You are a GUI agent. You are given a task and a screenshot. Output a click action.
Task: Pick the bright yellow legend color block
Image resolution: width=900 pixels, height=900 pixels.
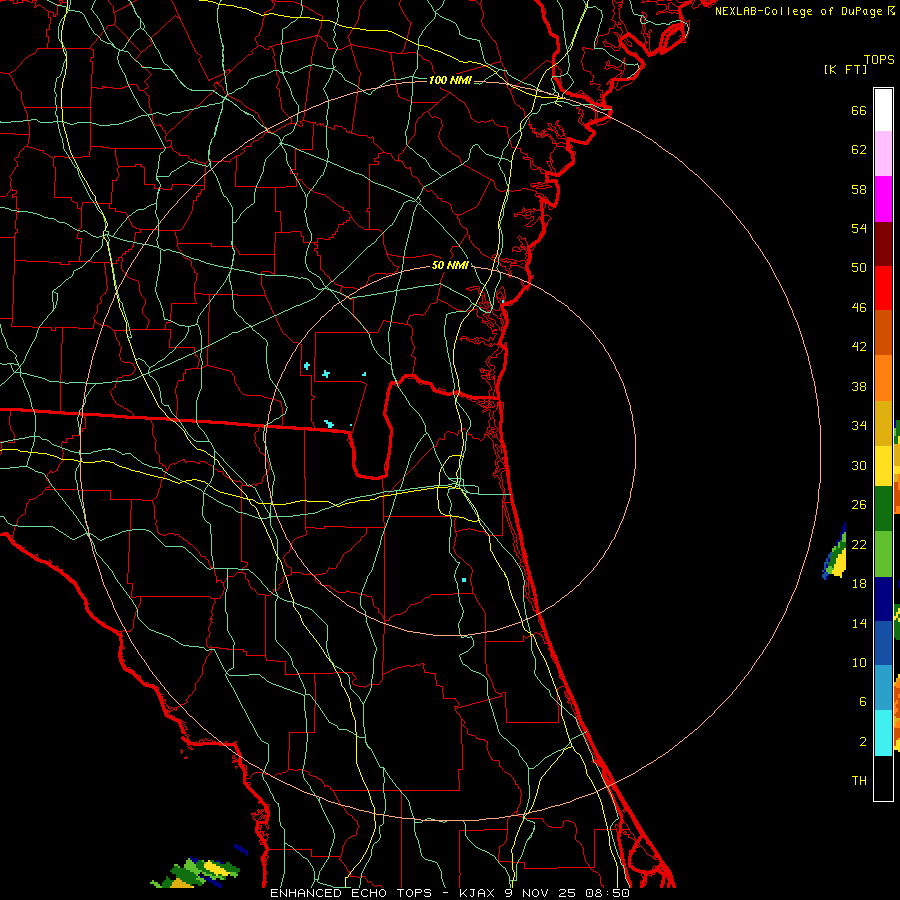pos(883,466)
